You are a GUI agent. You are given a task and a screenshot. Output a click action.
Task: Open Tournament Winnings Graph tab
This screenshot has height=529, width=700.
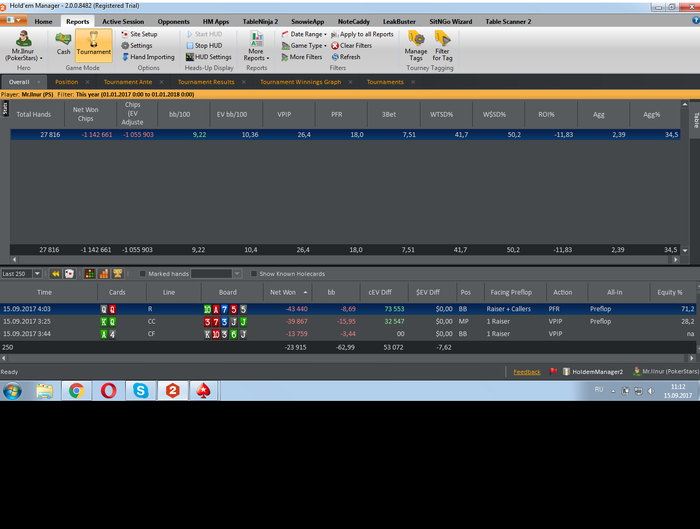coord(300,82)
